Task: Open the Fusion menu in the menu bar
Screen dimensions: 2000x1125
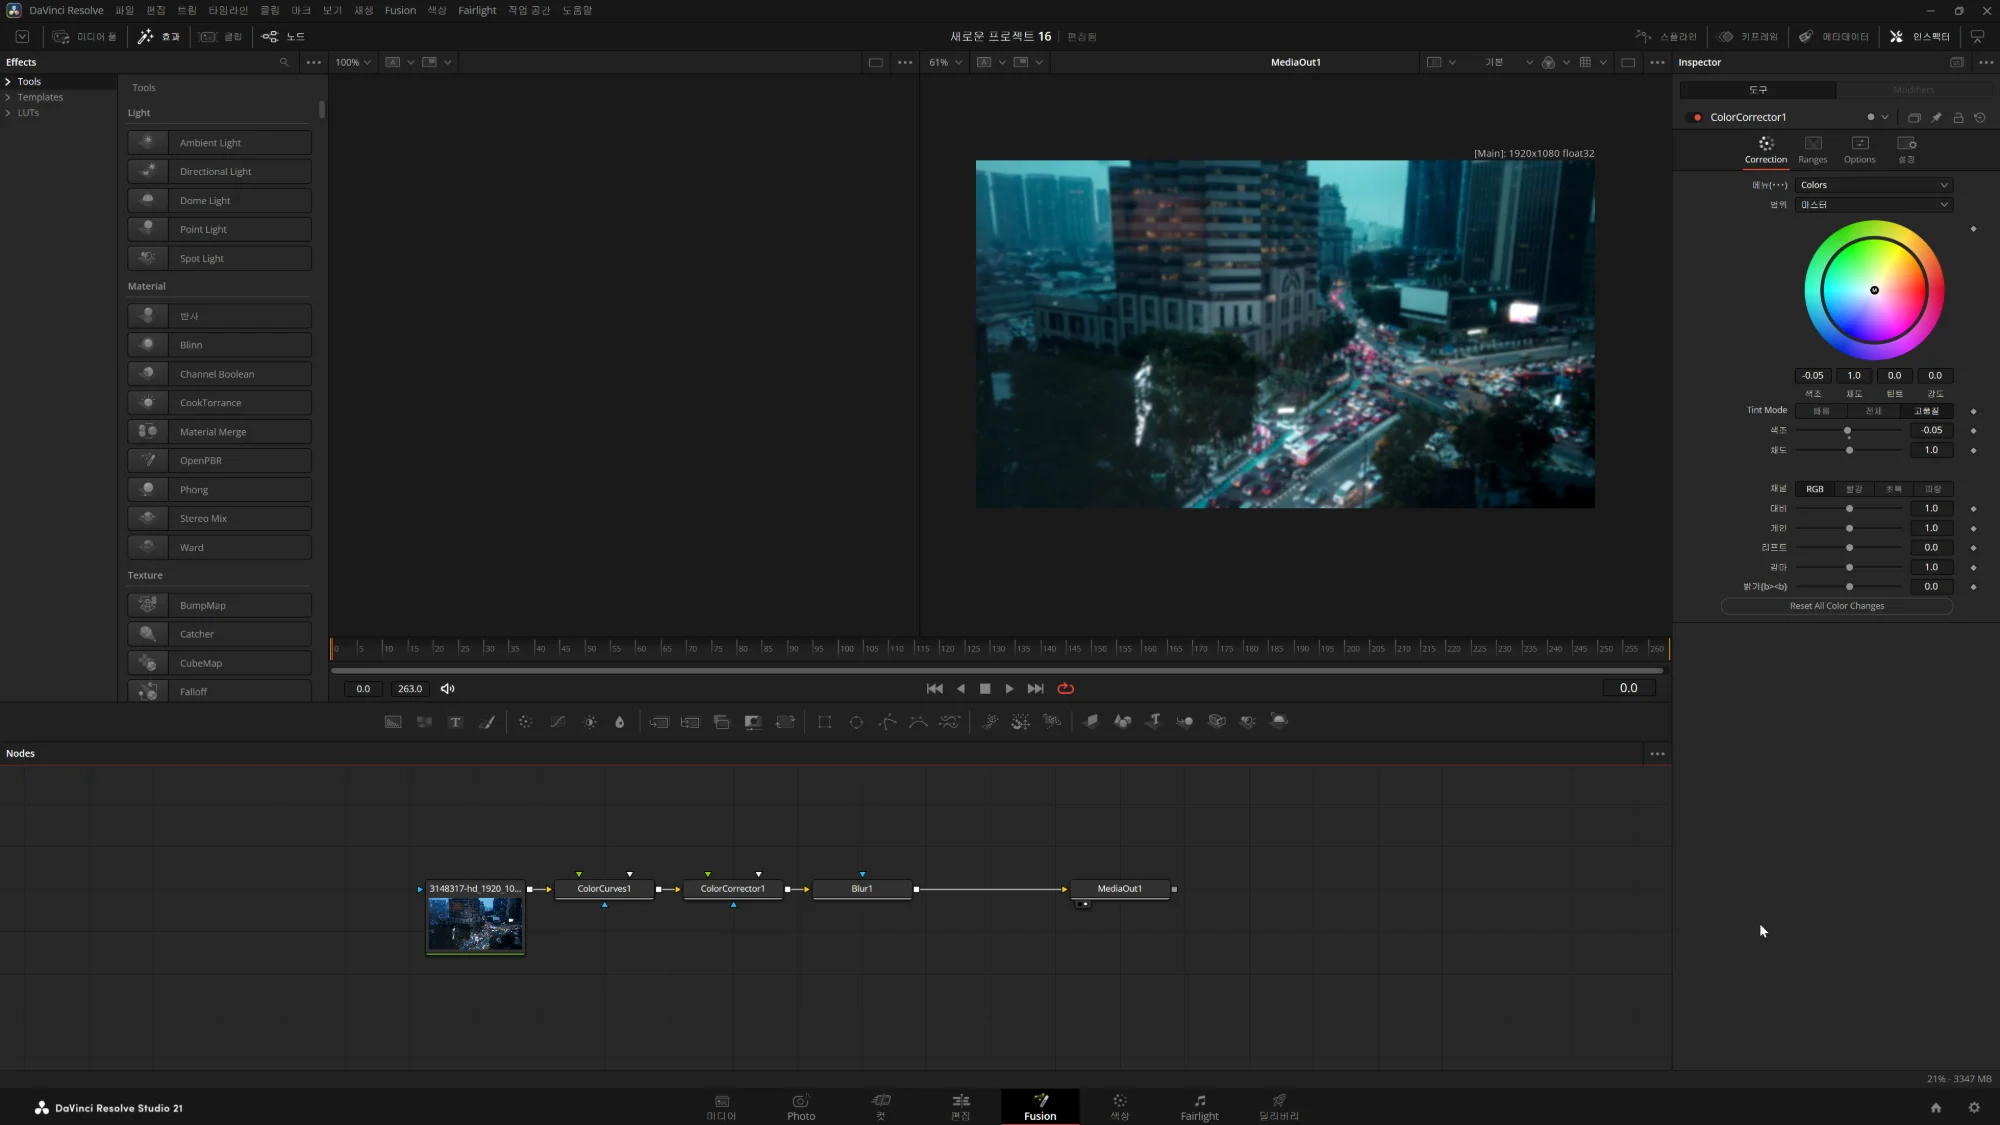Action: 400,10
